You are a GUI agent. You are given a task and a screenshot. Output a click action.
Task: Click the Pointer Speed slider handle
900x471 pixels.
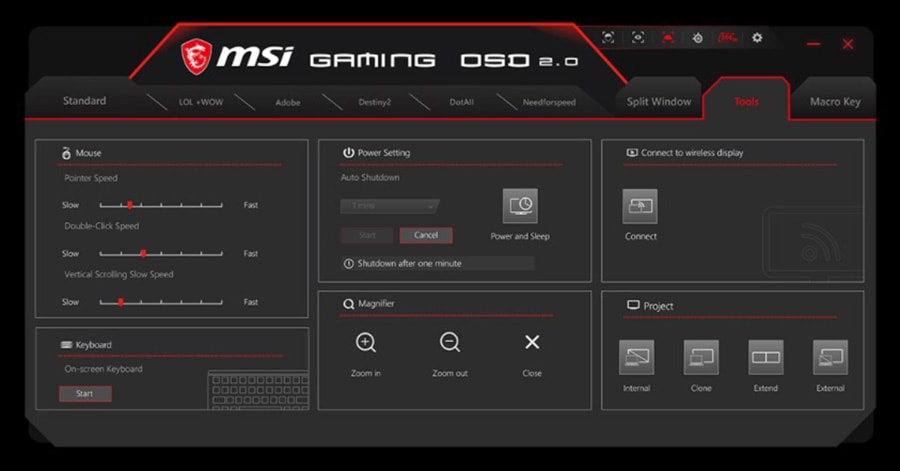coord(130,205)
